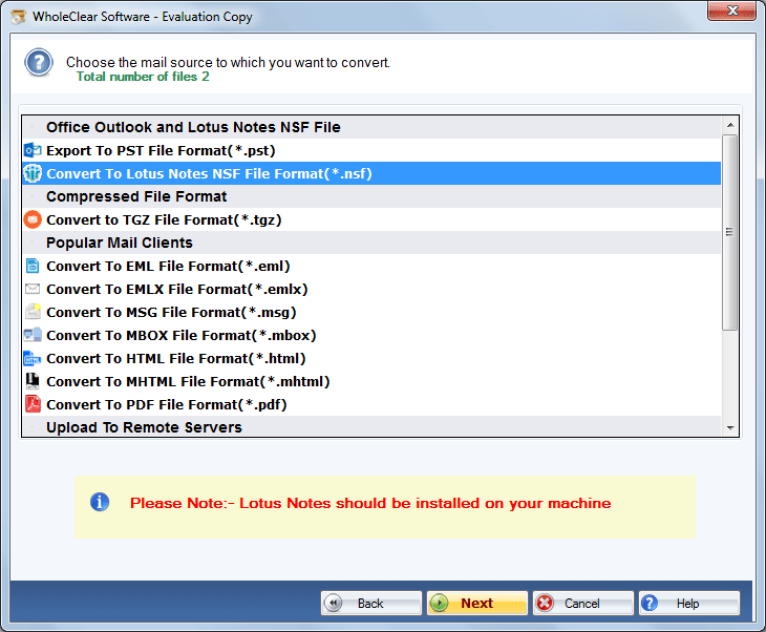Click the MHTML file format icon
766x632 pixels.
coord(32,381)
